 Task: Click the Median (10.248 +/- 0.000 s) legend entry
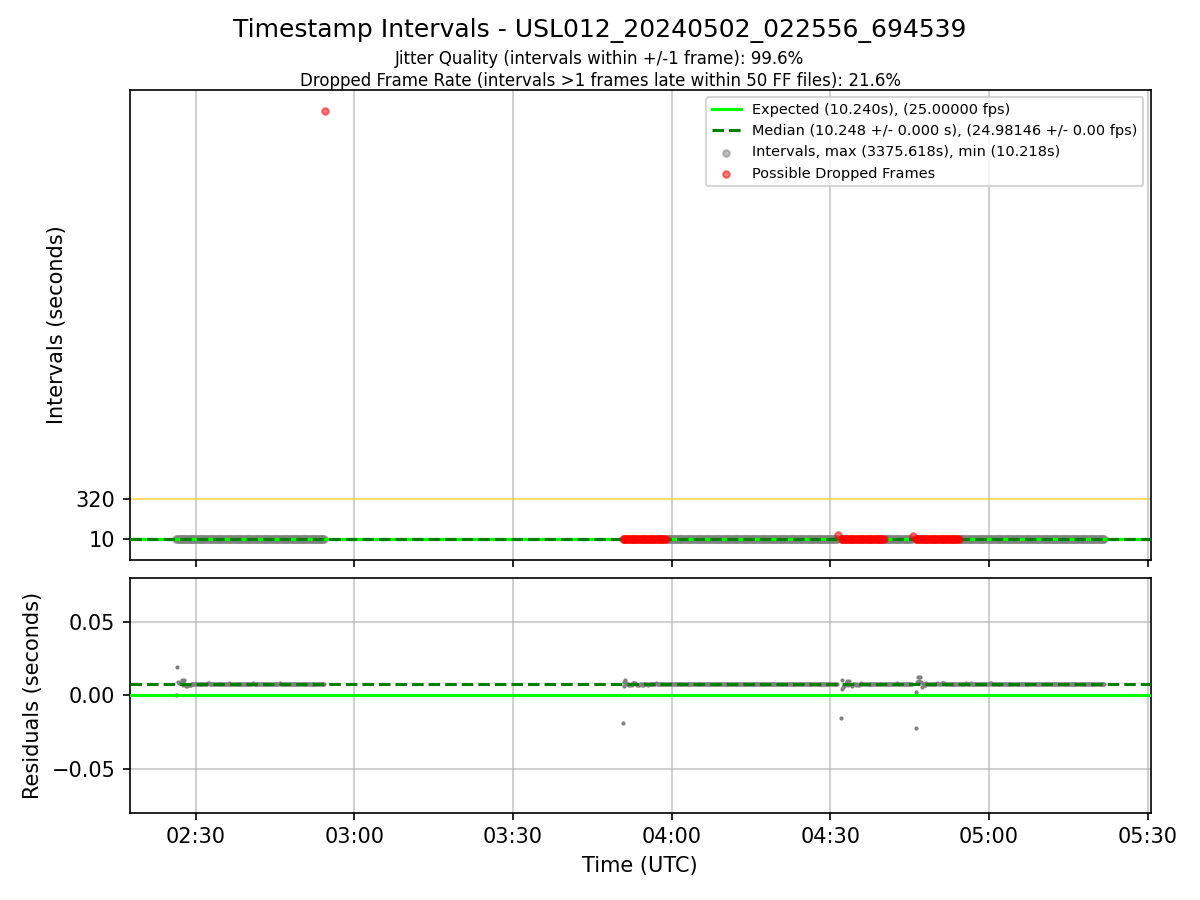point(924,130)
